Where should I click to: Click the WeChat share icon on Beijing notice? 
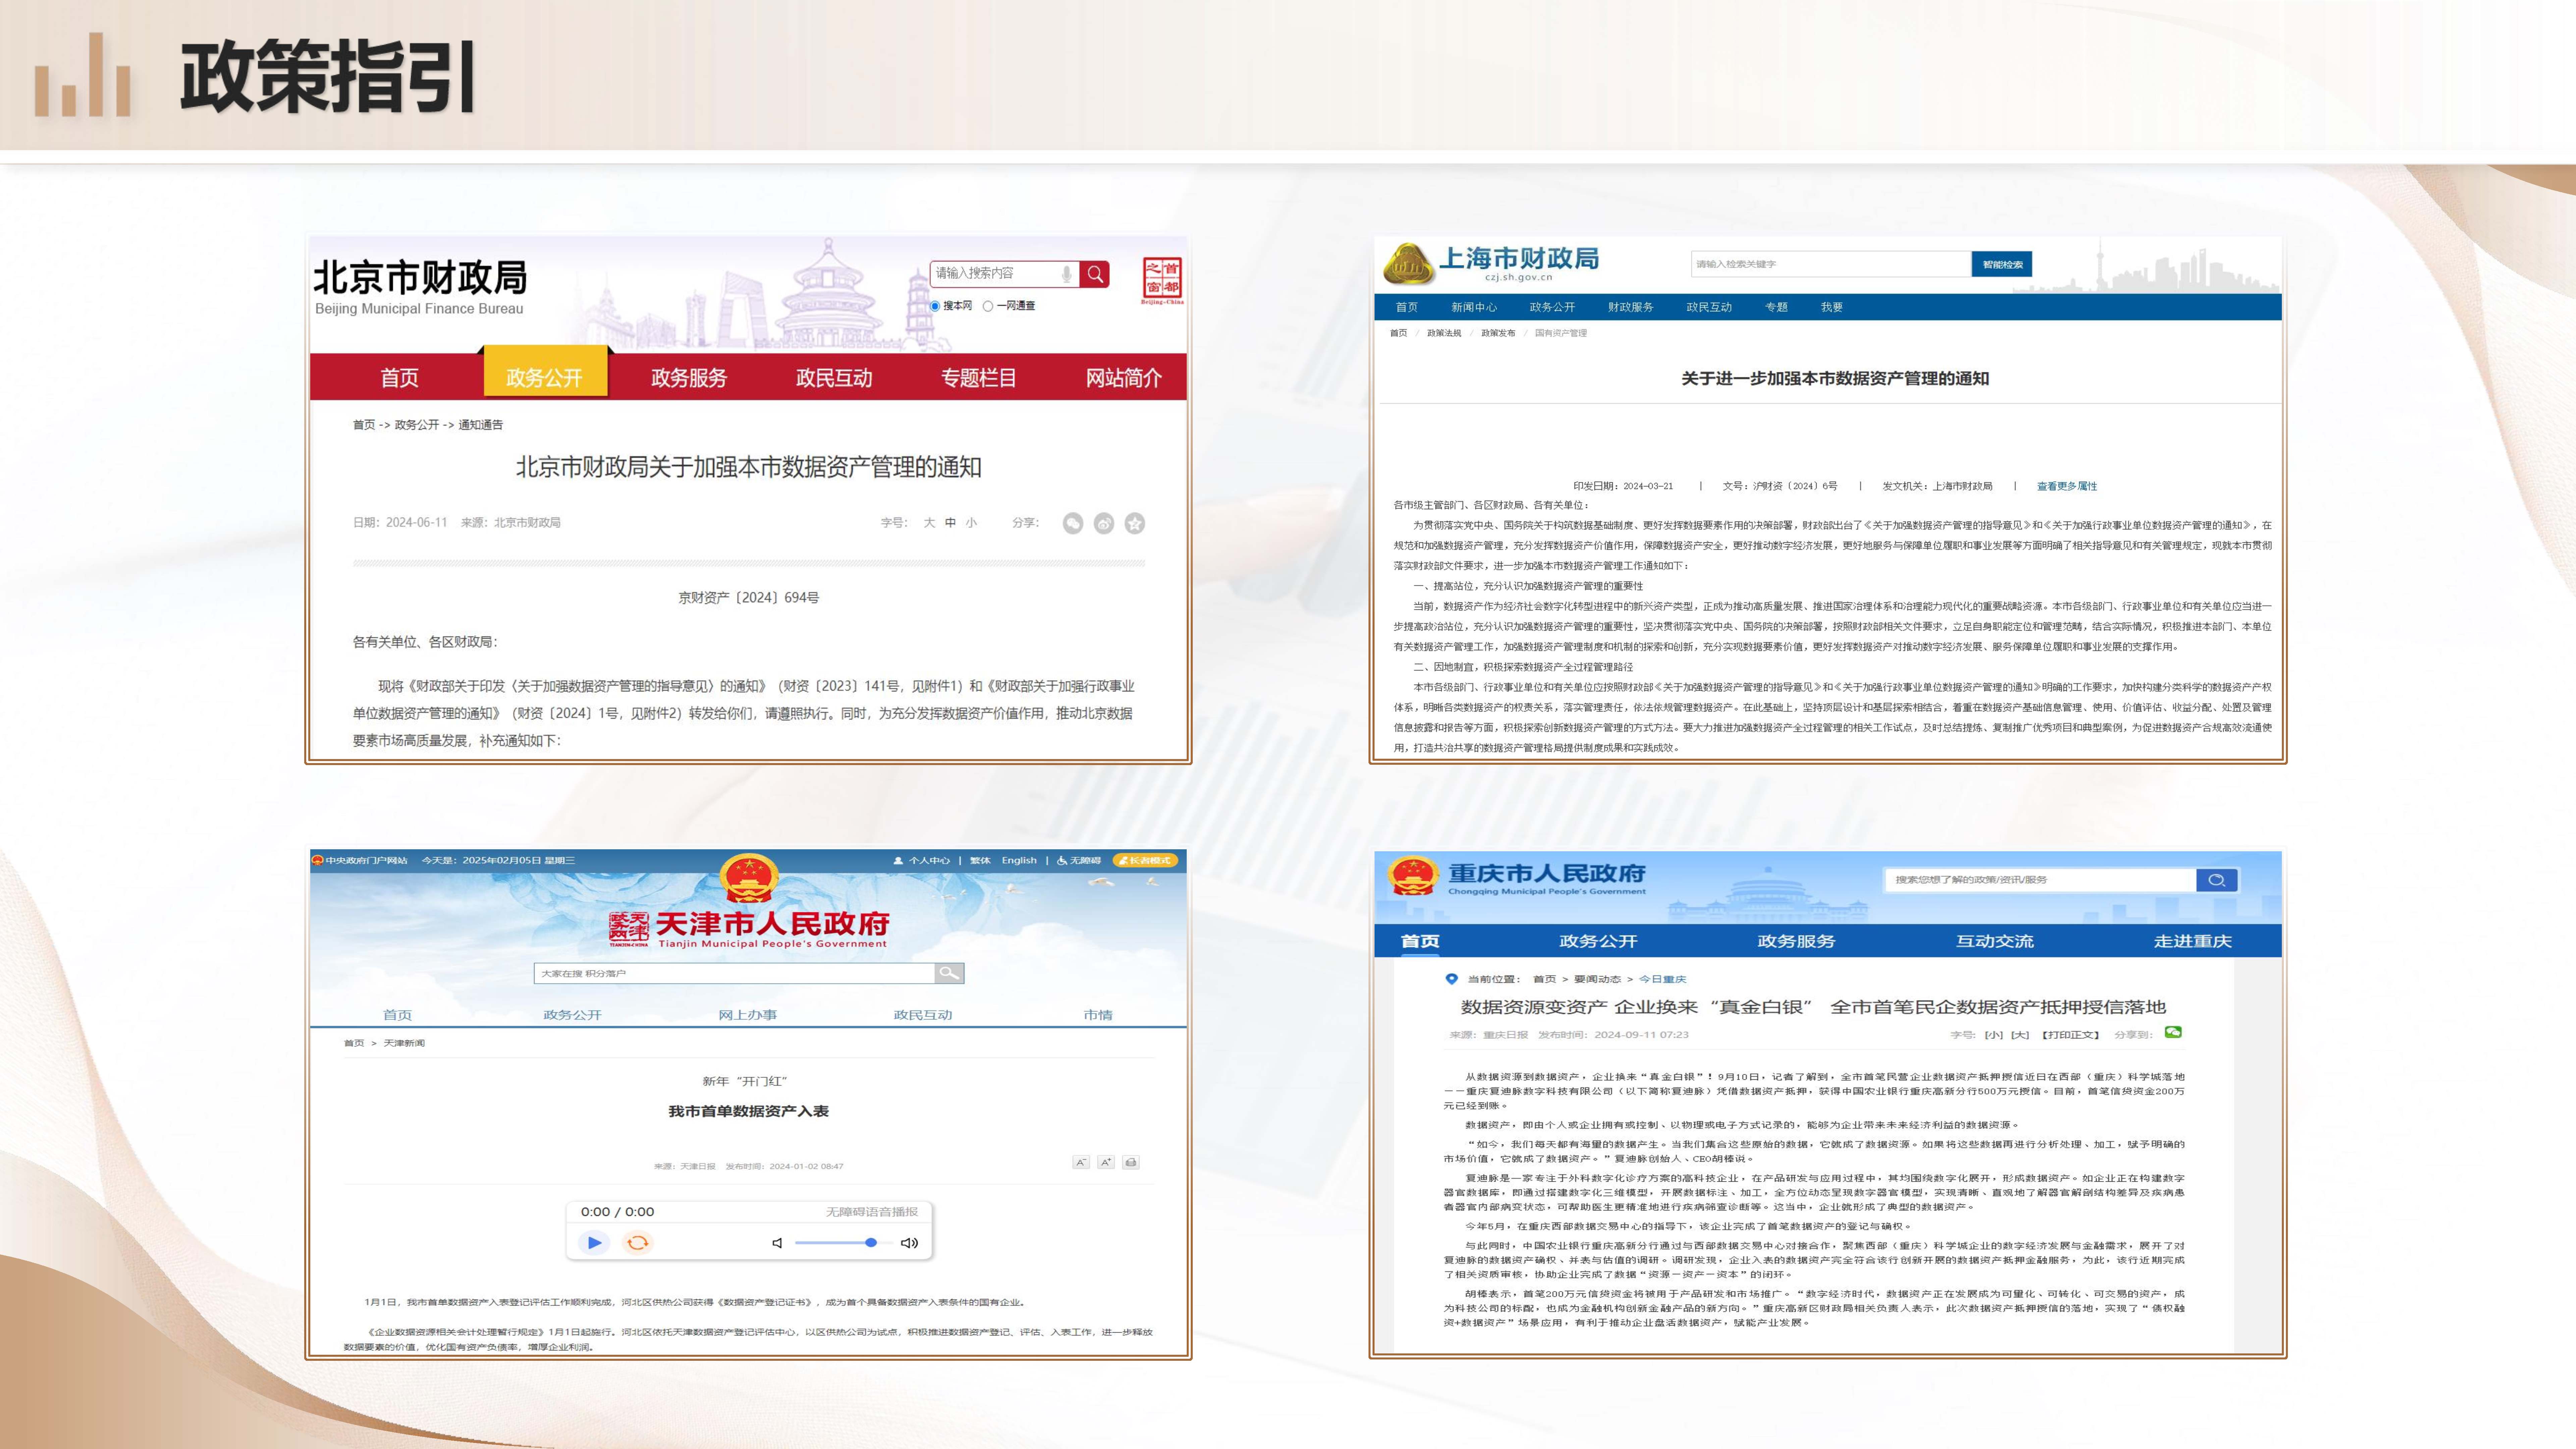pos(1073,523)
